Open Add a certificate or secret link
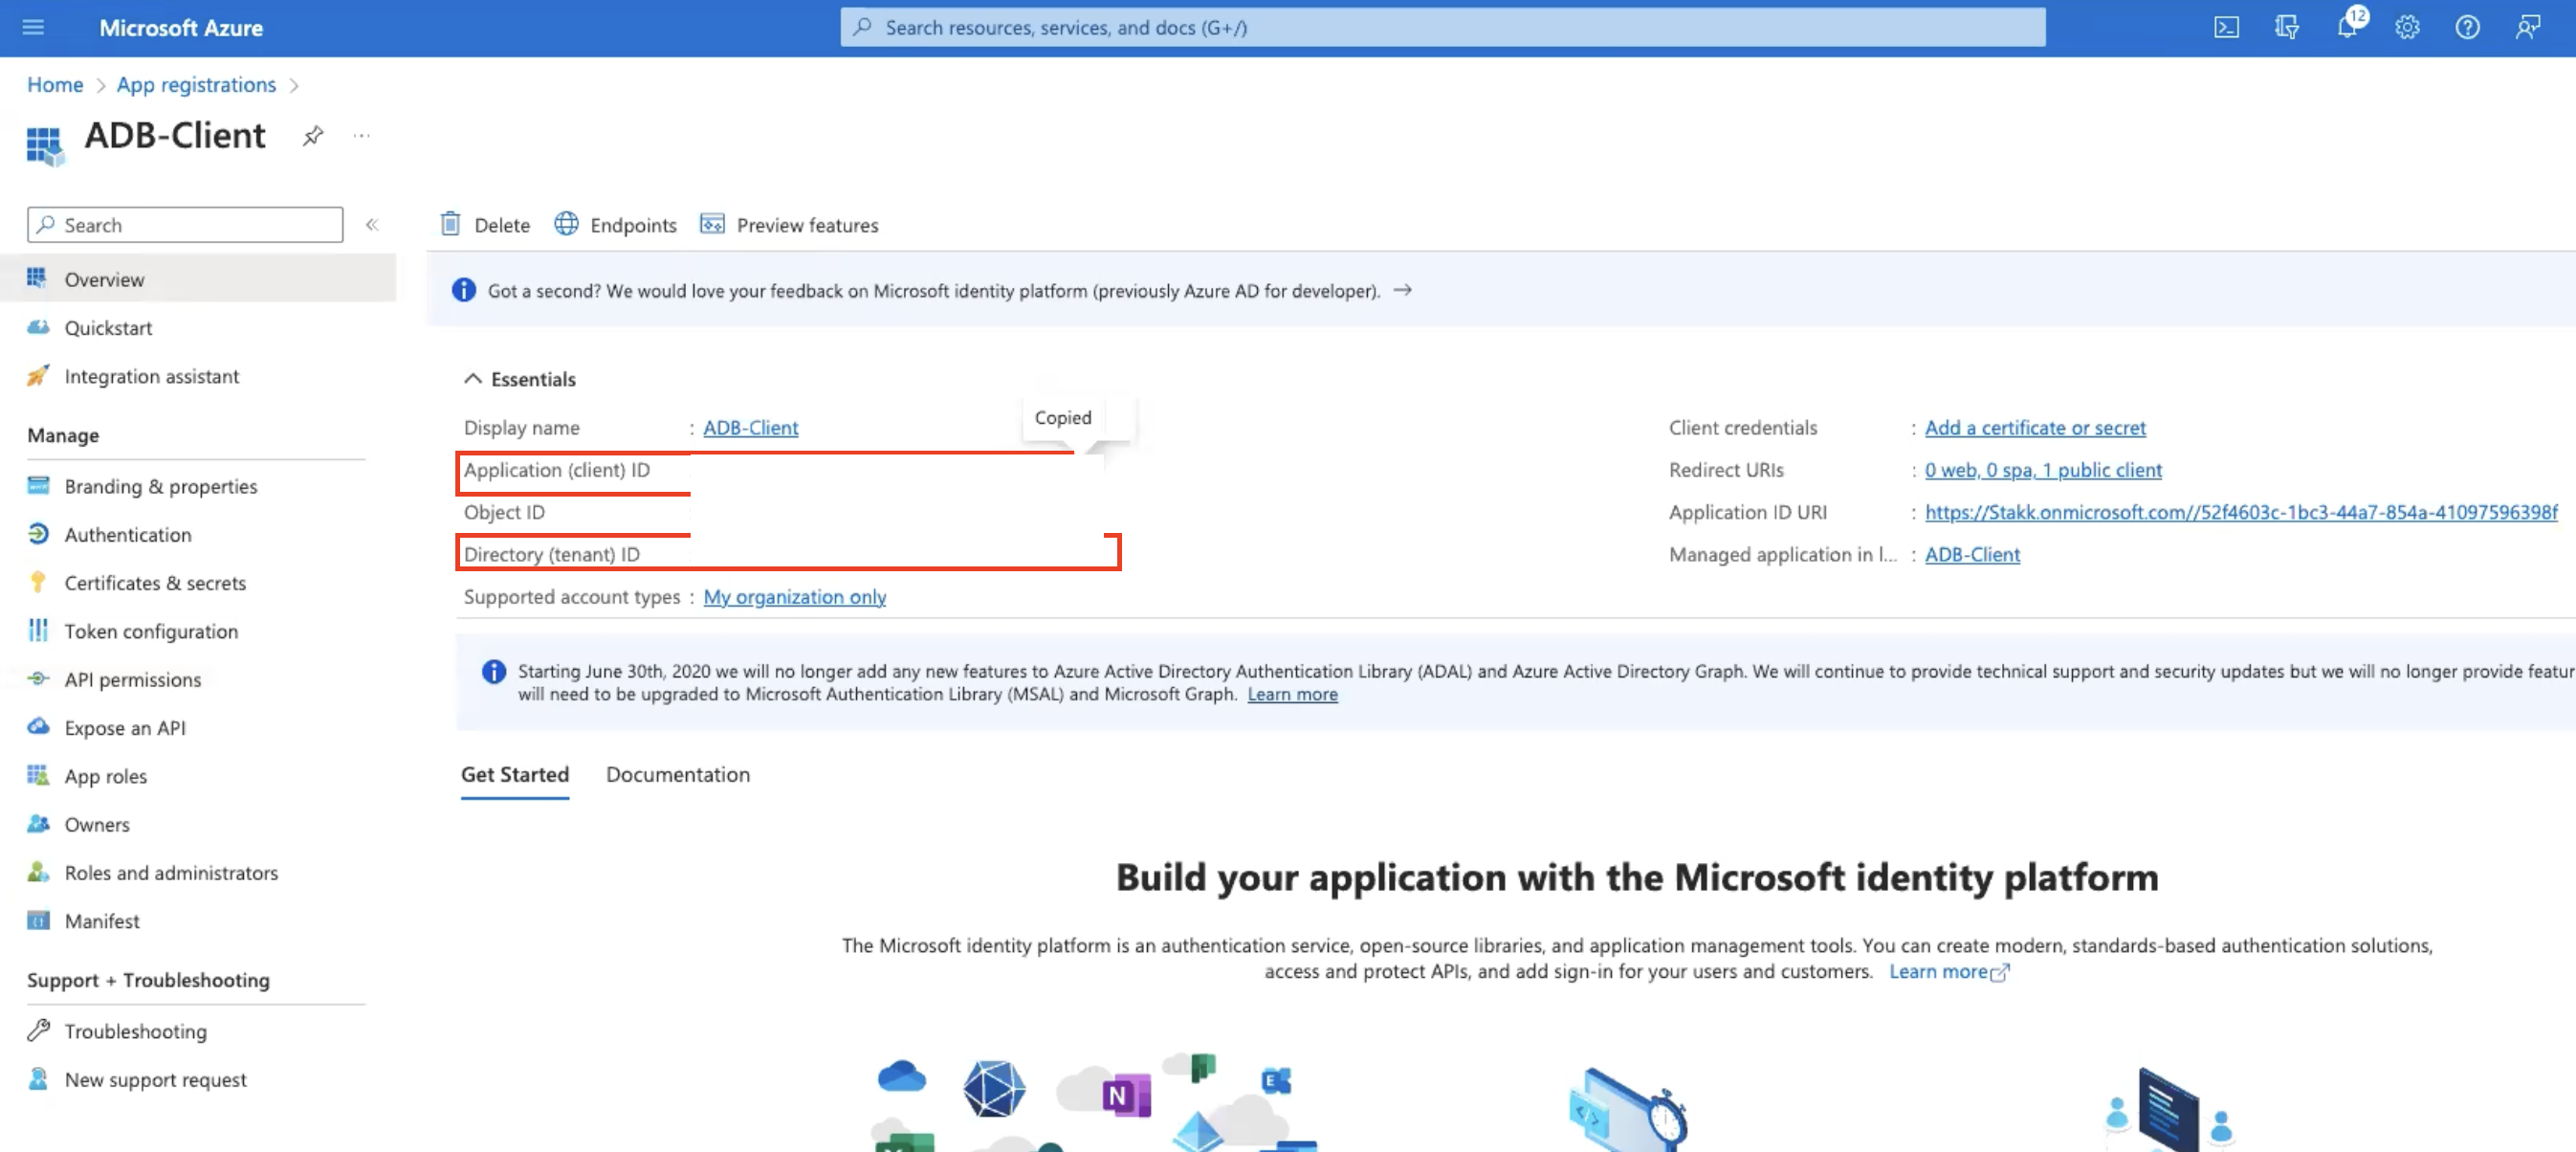The height and width of the screenshot is (1152, 2576). pyautogui.click(x=2035, y=427)
